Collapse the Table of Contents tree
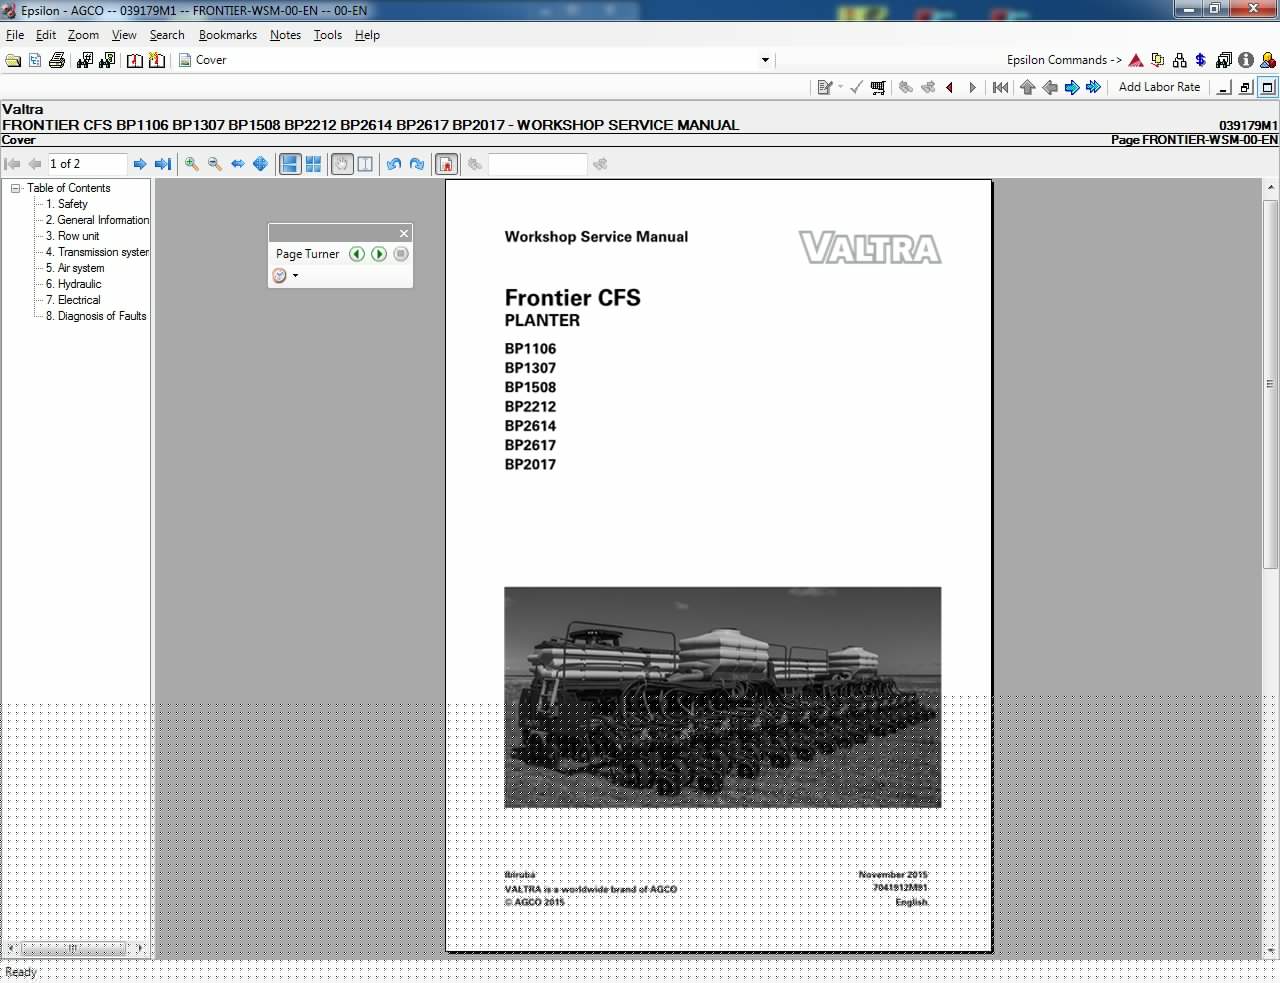 (x=16, y=188)
